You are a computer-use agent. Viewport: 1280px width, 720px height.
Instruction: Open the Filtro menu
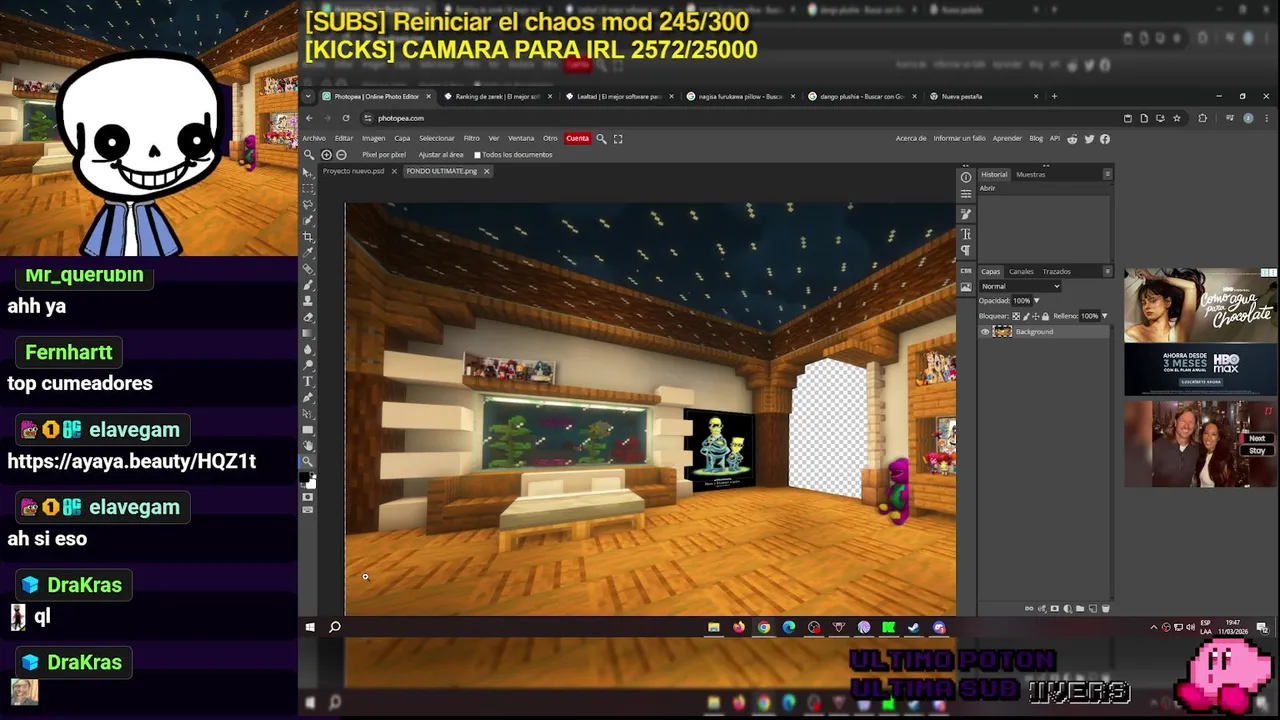tap(471, 138)
